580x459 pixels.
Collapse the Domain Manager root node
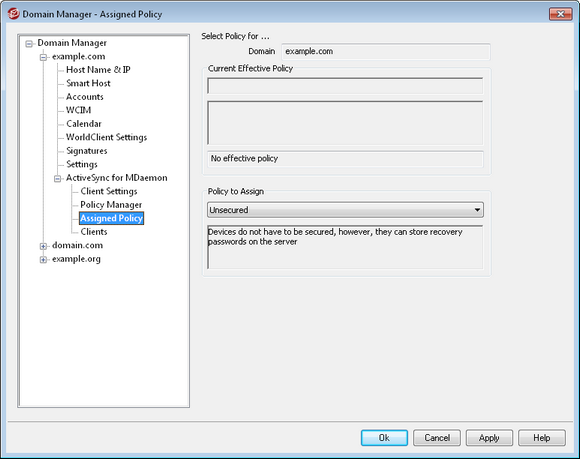[x=29, y=44]
